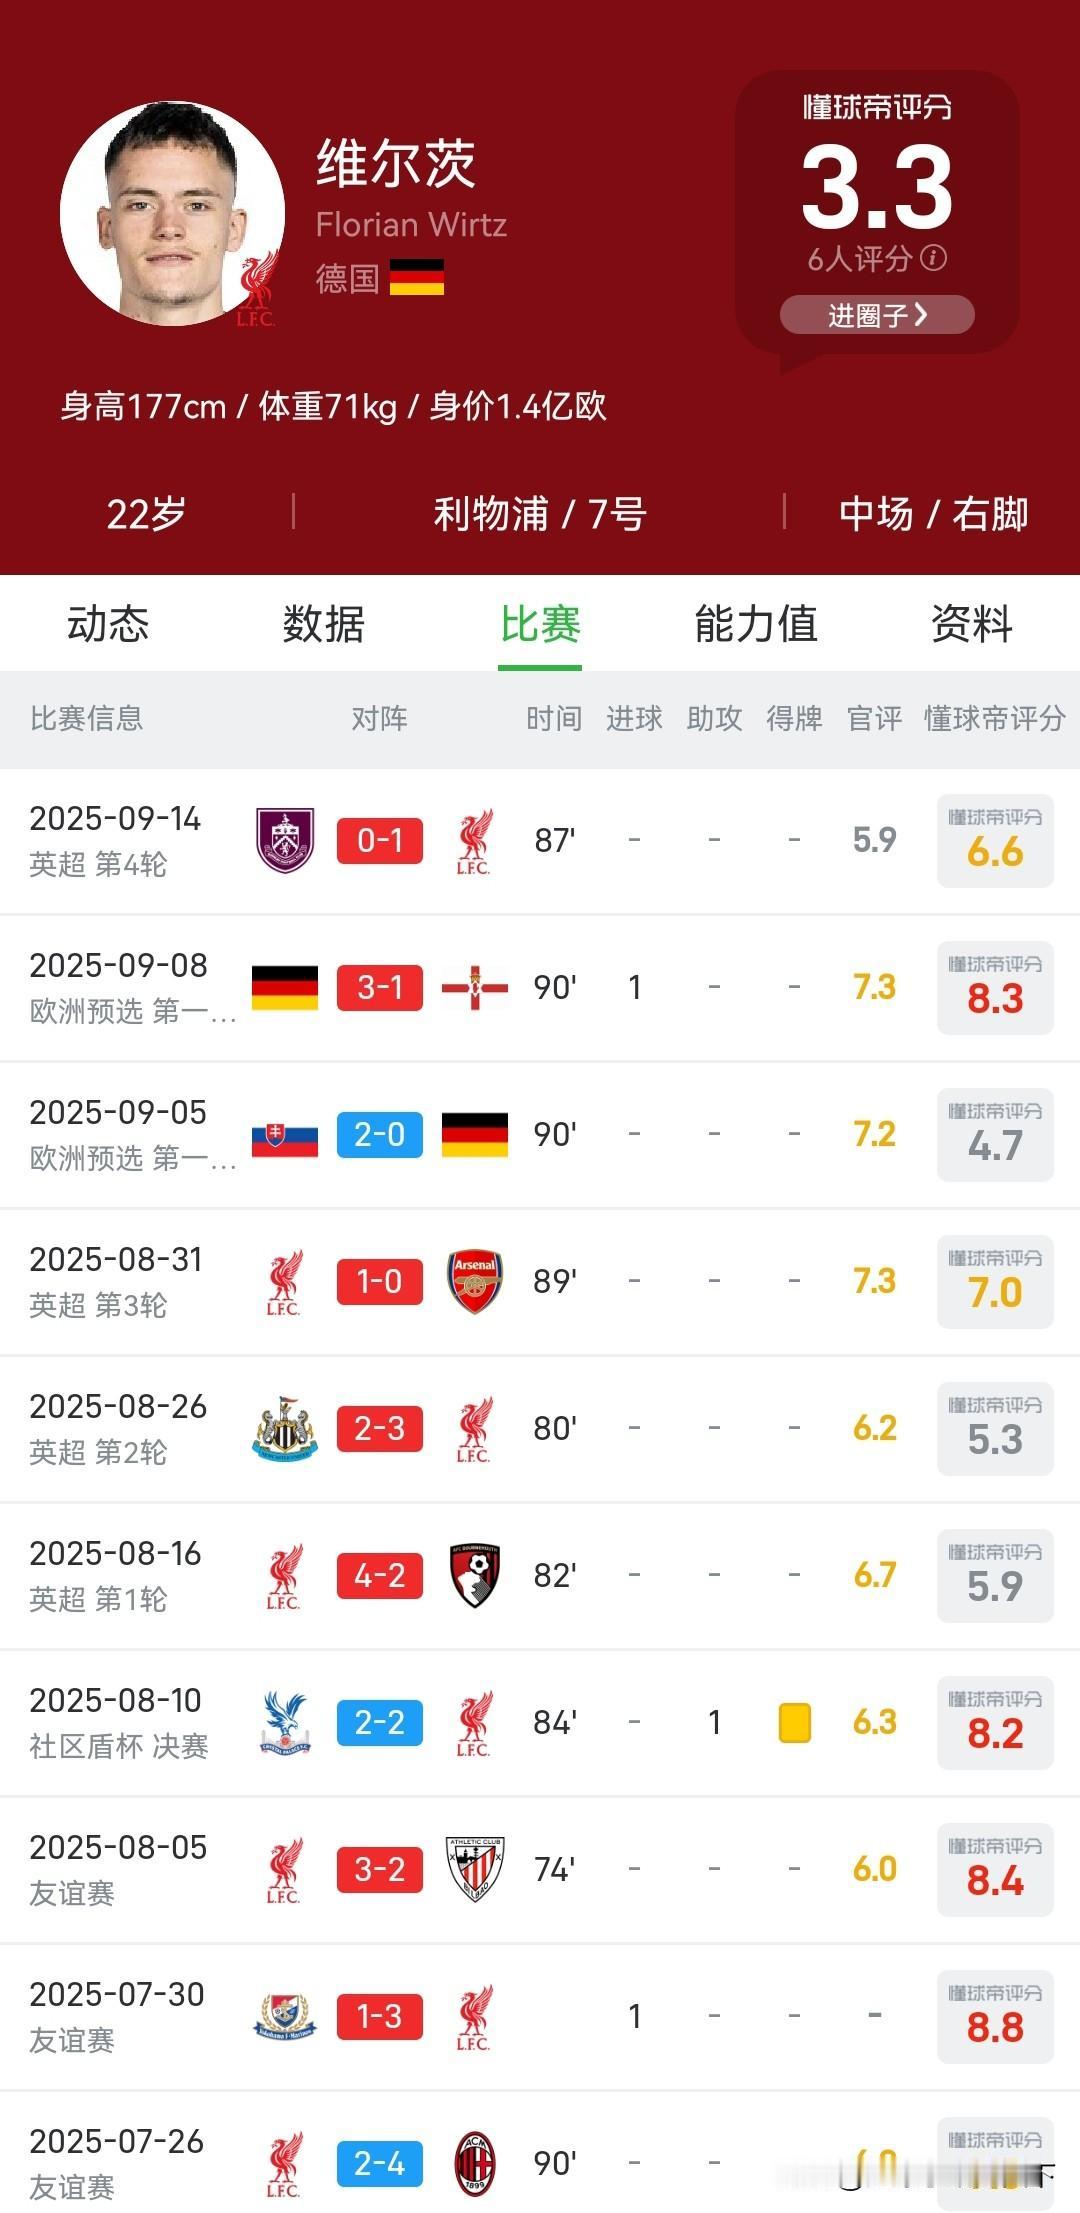Tap the 0-1 score button

(x=380, y=840)
